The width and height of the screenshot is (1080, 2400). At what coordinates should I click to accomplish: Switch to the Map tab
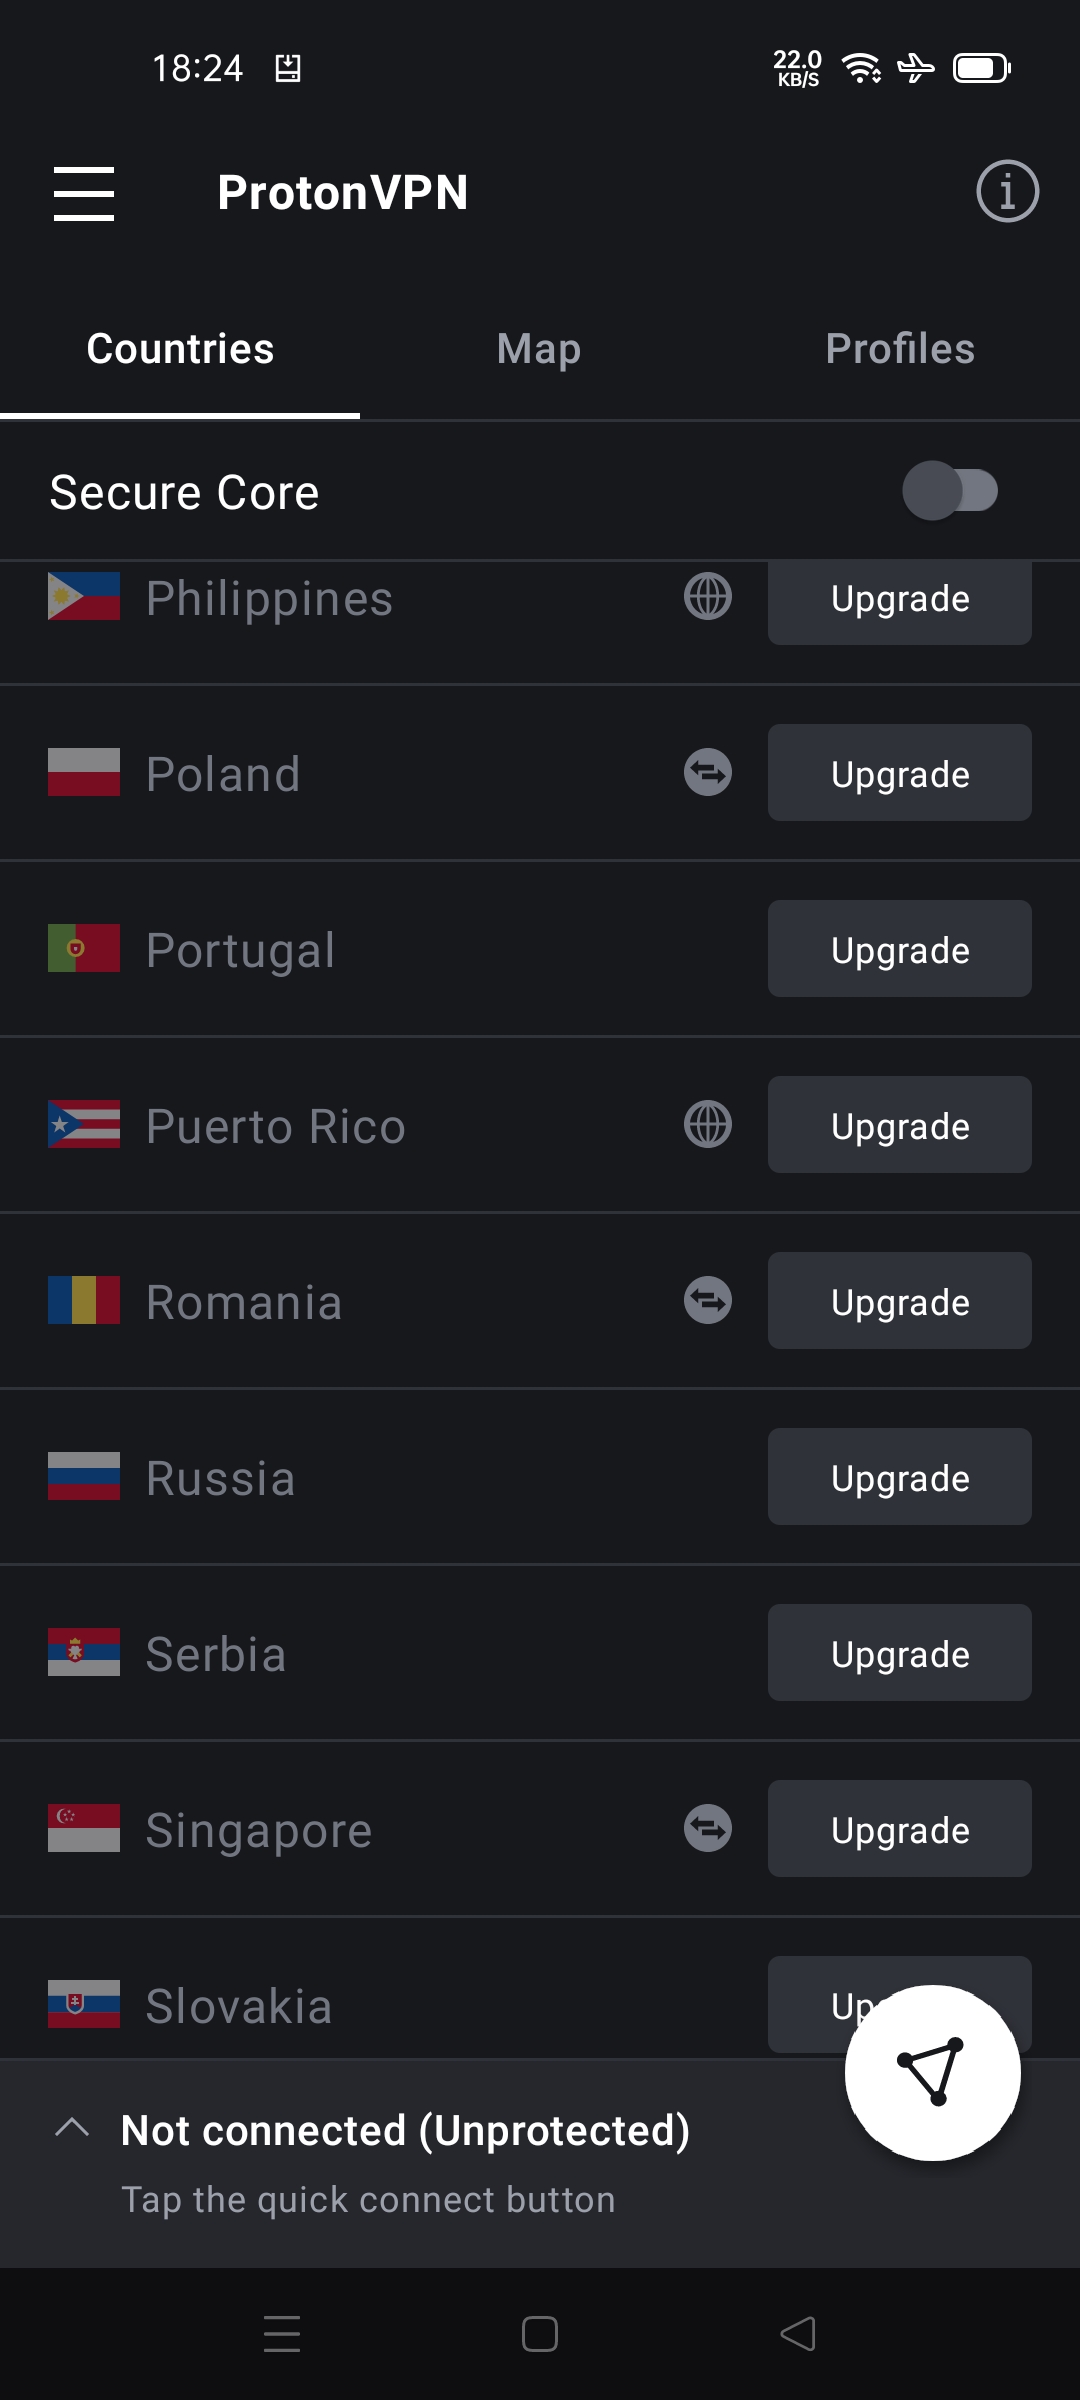click(539, 349)
